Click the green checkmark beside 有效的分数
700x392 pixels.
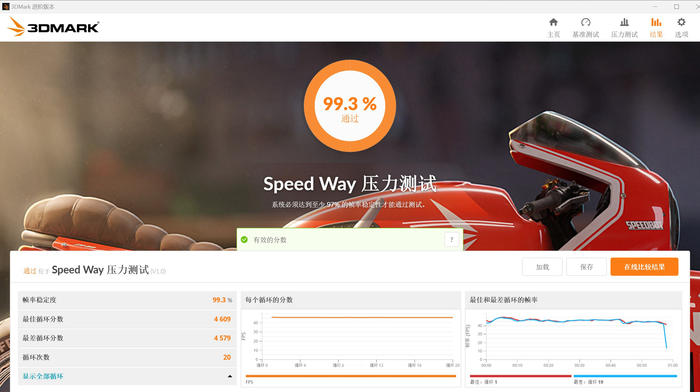[244, 240]
